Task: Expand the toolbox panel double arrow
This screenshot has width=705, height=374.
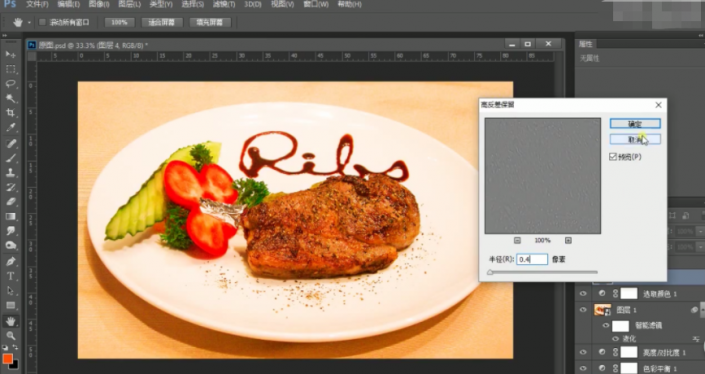Action: click(x=4, y=36)
